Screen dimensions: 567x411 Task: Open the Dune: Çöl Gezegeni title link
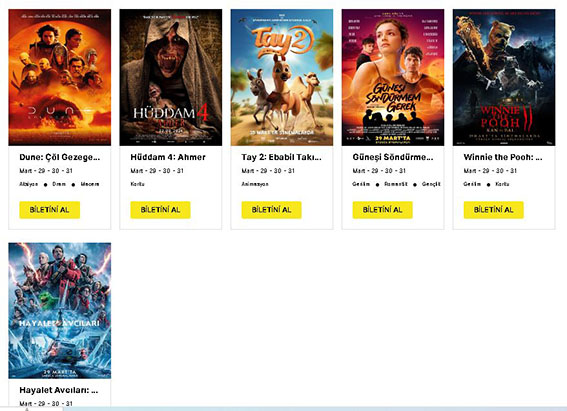tap(60, 157)
